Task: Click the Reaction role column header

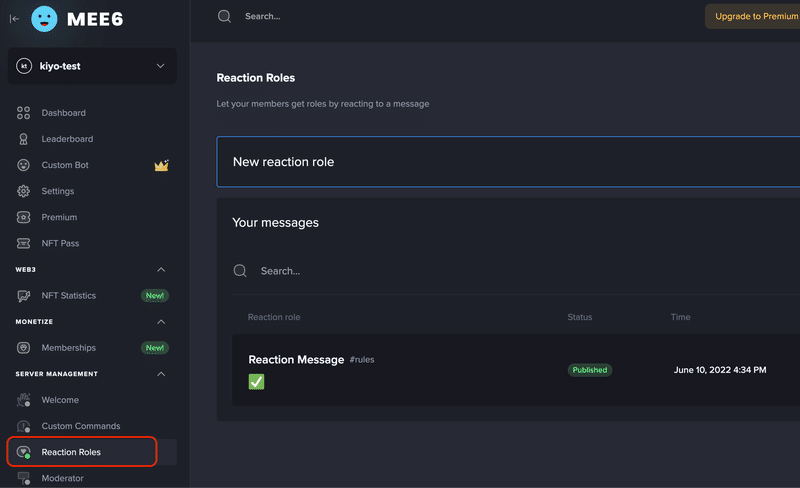Action: pos(274,317)
